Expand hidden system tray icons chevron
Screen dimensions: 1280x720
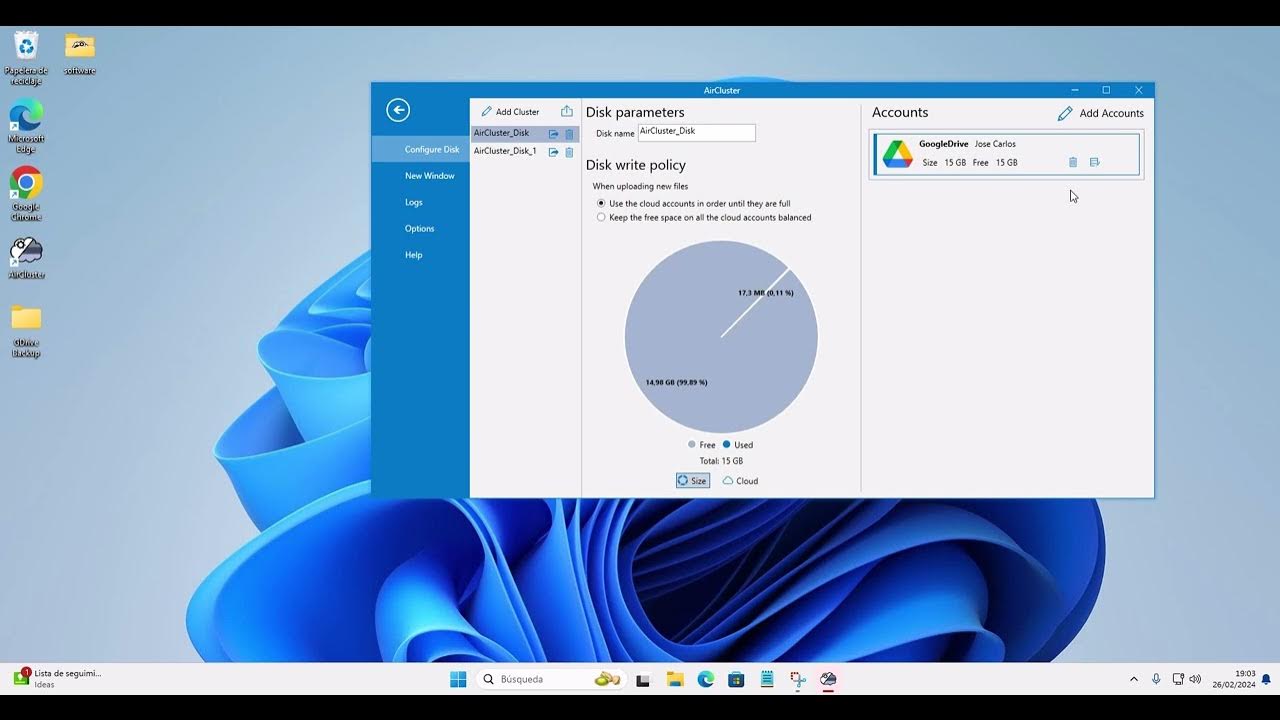pos(1133,679)
